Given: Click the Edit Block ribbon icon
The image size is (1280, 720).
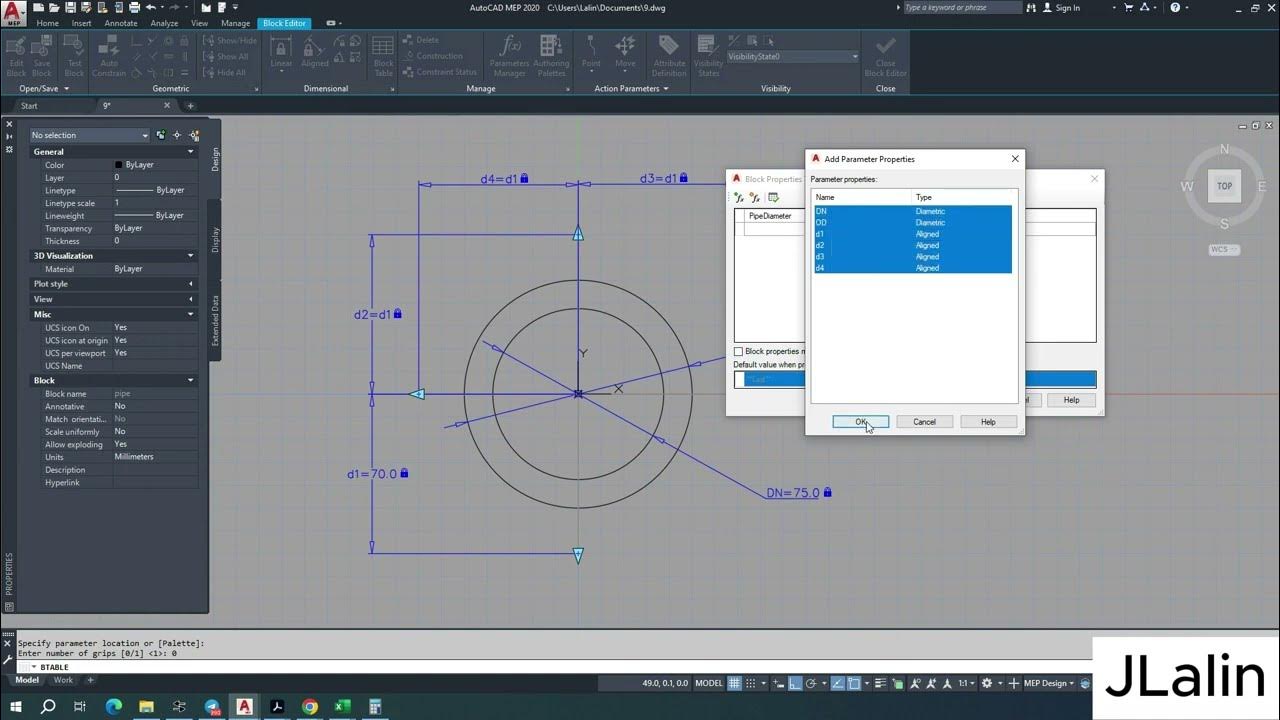Looking at the screenshot, I should 16,56.
